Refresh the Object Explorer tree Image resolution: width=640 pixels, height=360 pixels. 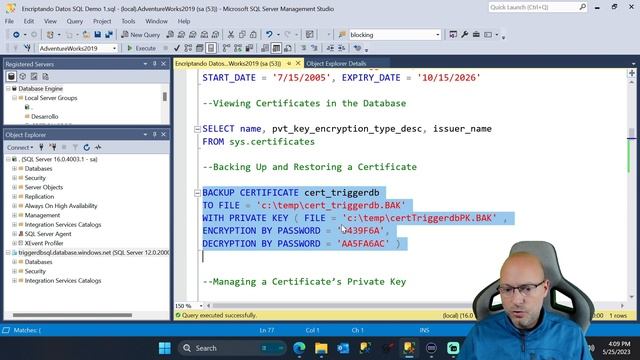point(87,147)
